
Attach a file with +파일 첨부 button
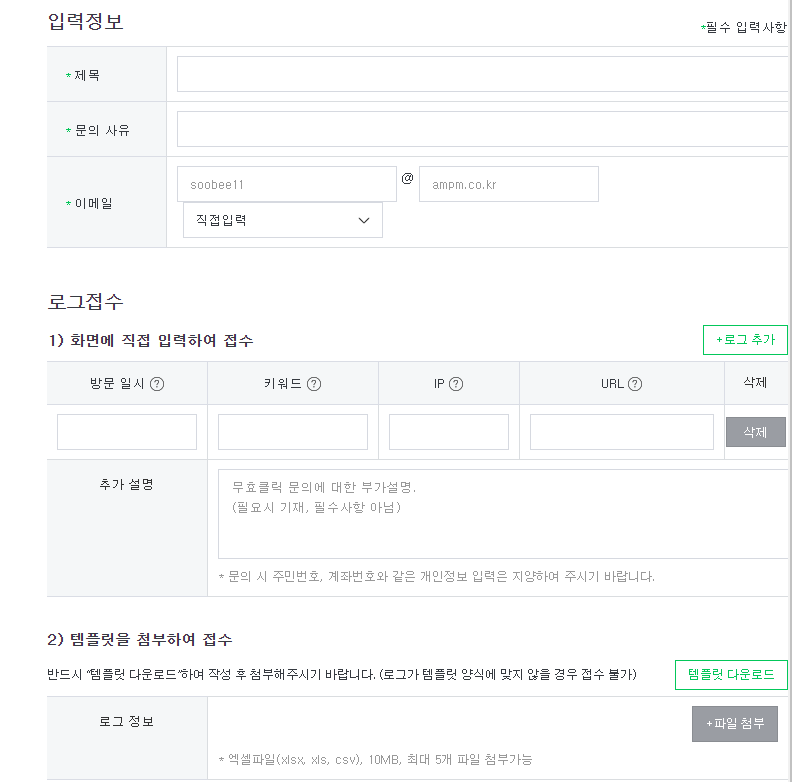pos(734,723)
